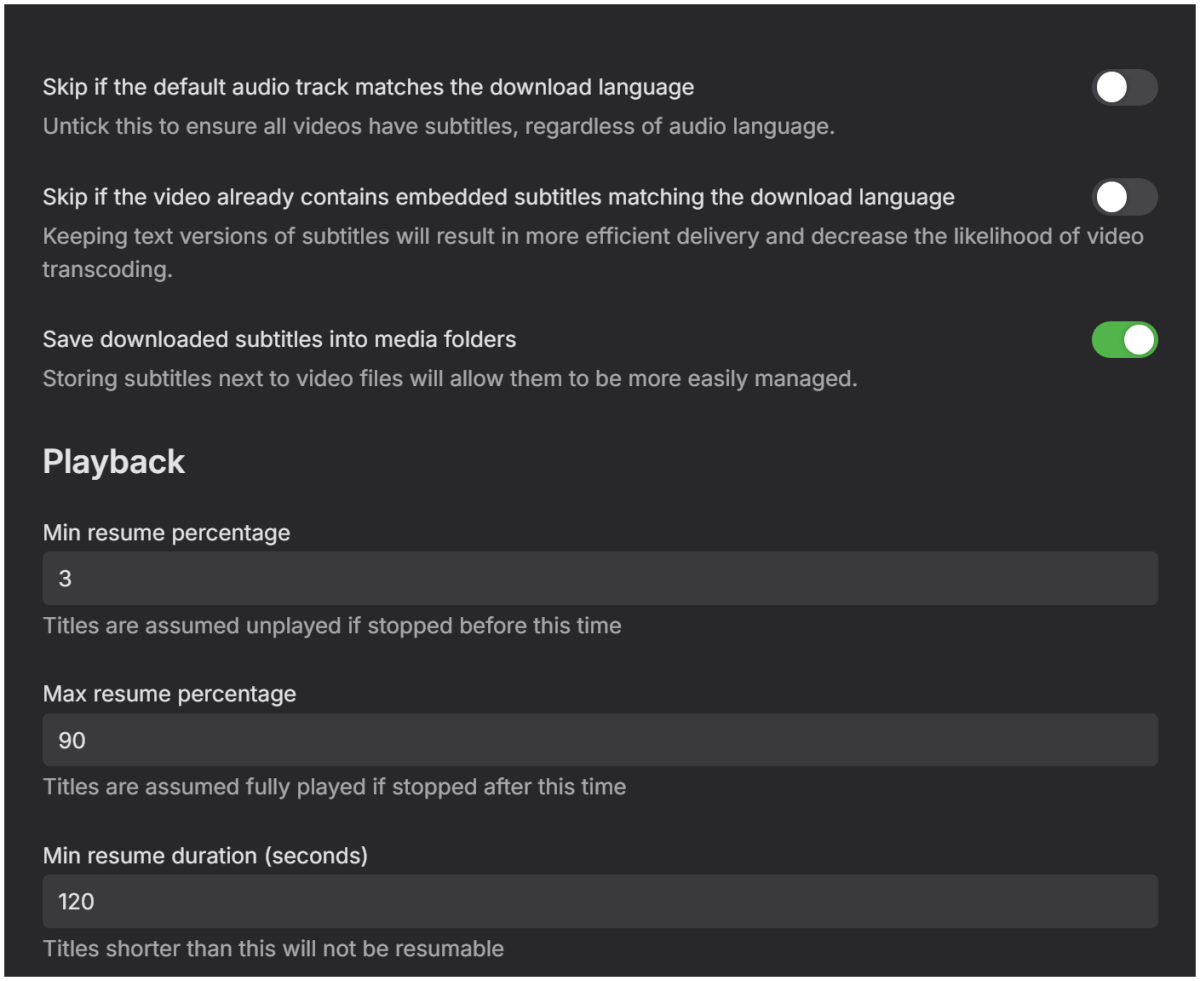The width and height of the screenshot is (1200, 981).
Task: Click the Max resume percentage label
Action: [x=168, y=693]
